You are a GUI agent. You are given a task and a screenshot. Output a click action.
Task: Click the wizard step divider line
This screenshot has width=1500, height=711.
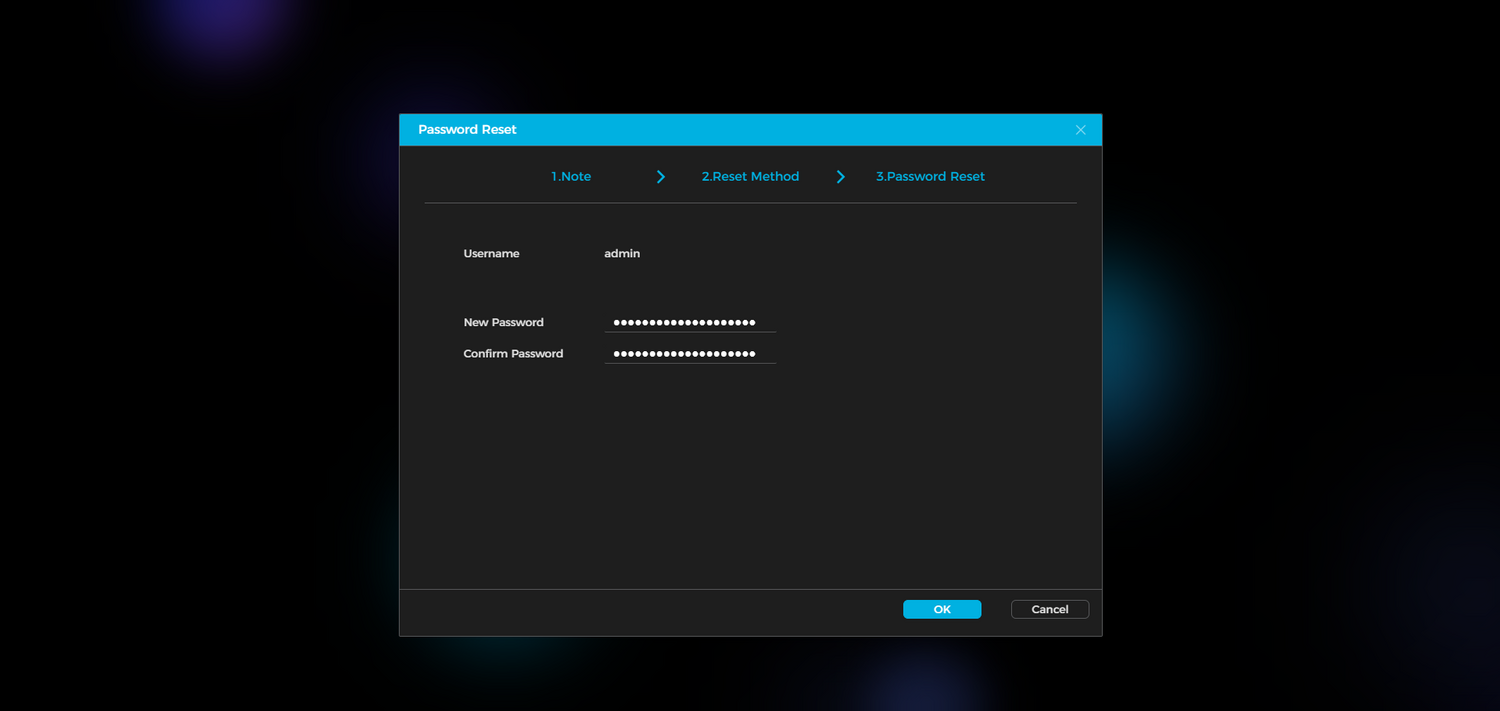tap(750, 203)
